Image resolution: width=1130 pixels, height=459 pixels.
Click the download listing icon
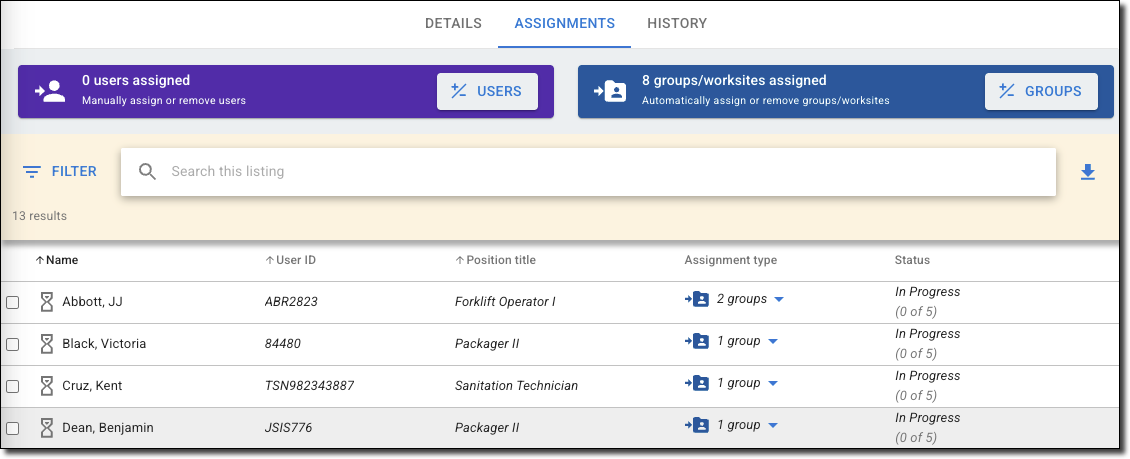tap(1088, 172)
